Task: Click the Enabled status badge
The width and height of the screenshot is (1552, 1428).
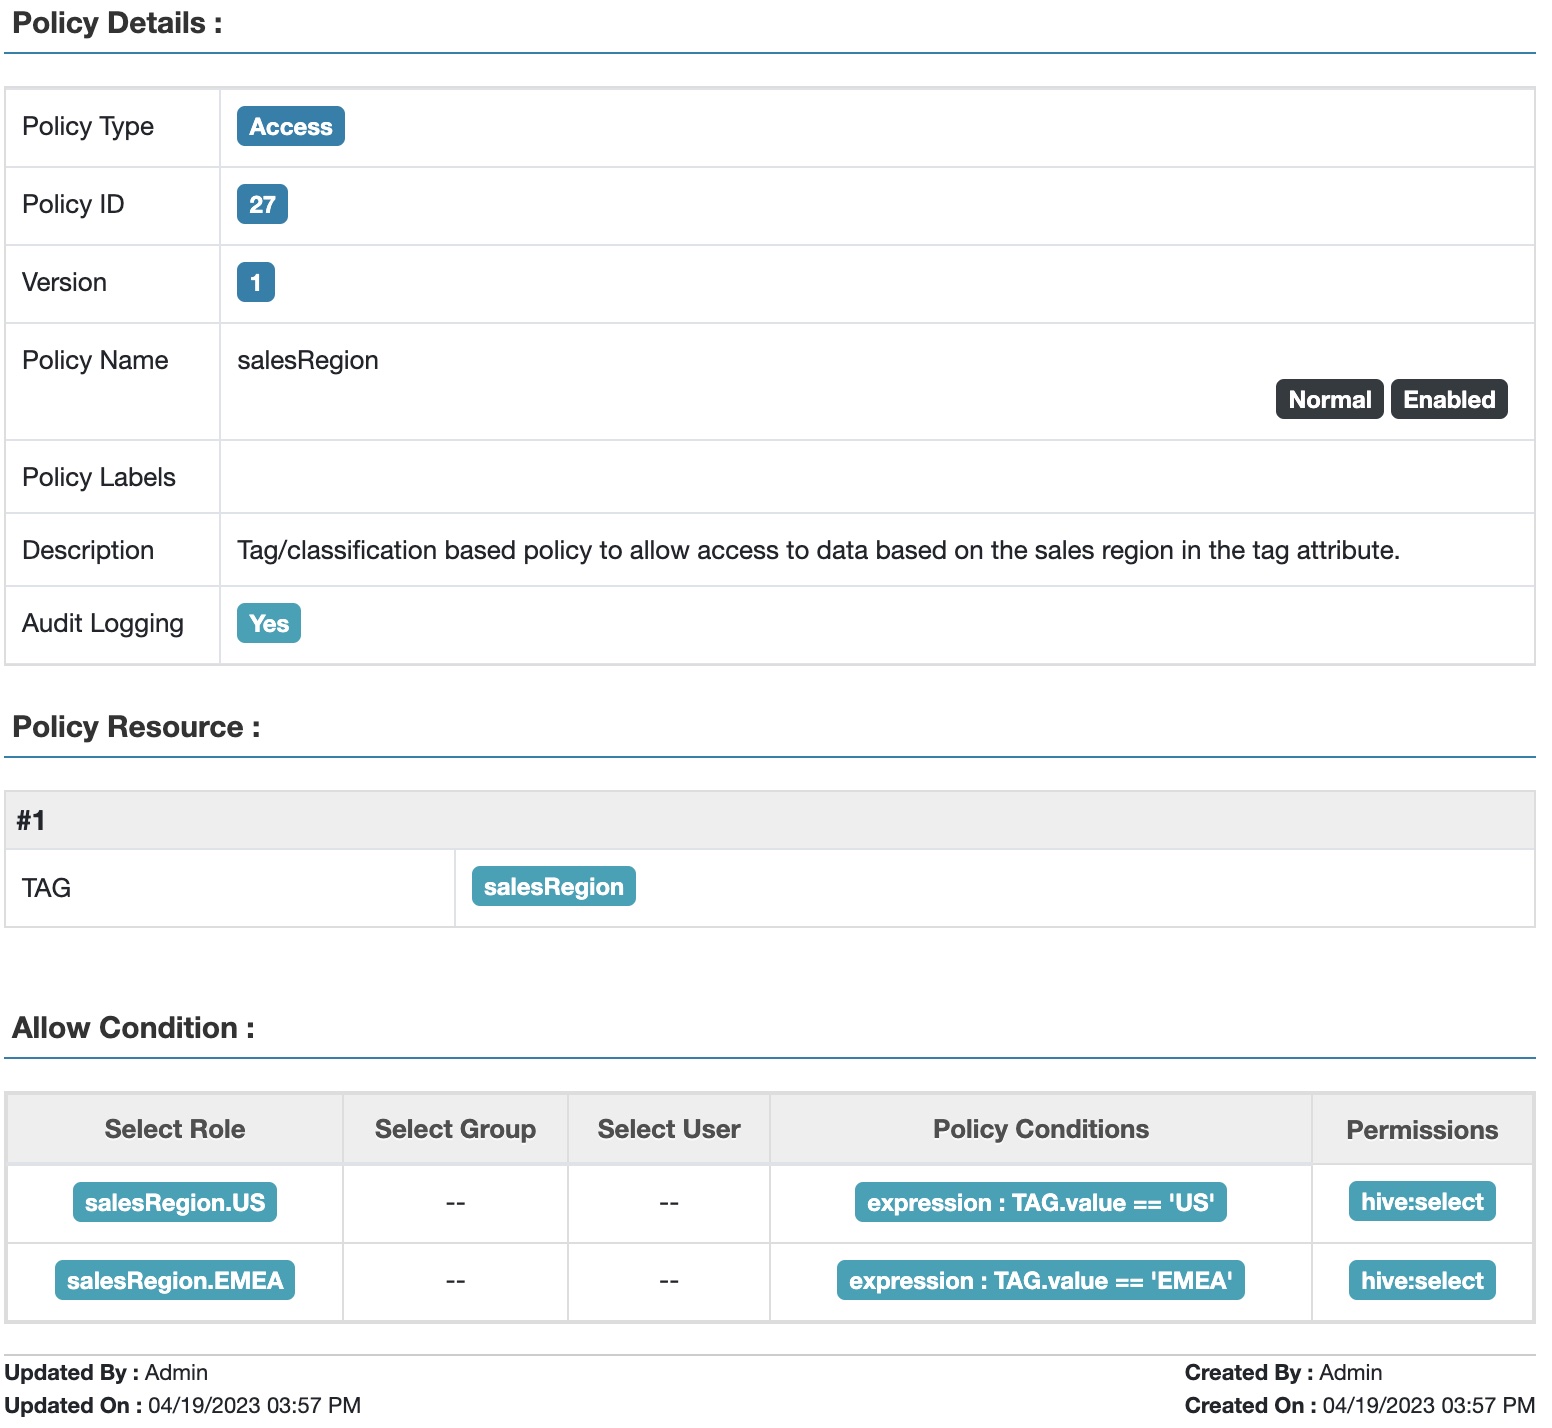Action: [x=1448, y=400]
